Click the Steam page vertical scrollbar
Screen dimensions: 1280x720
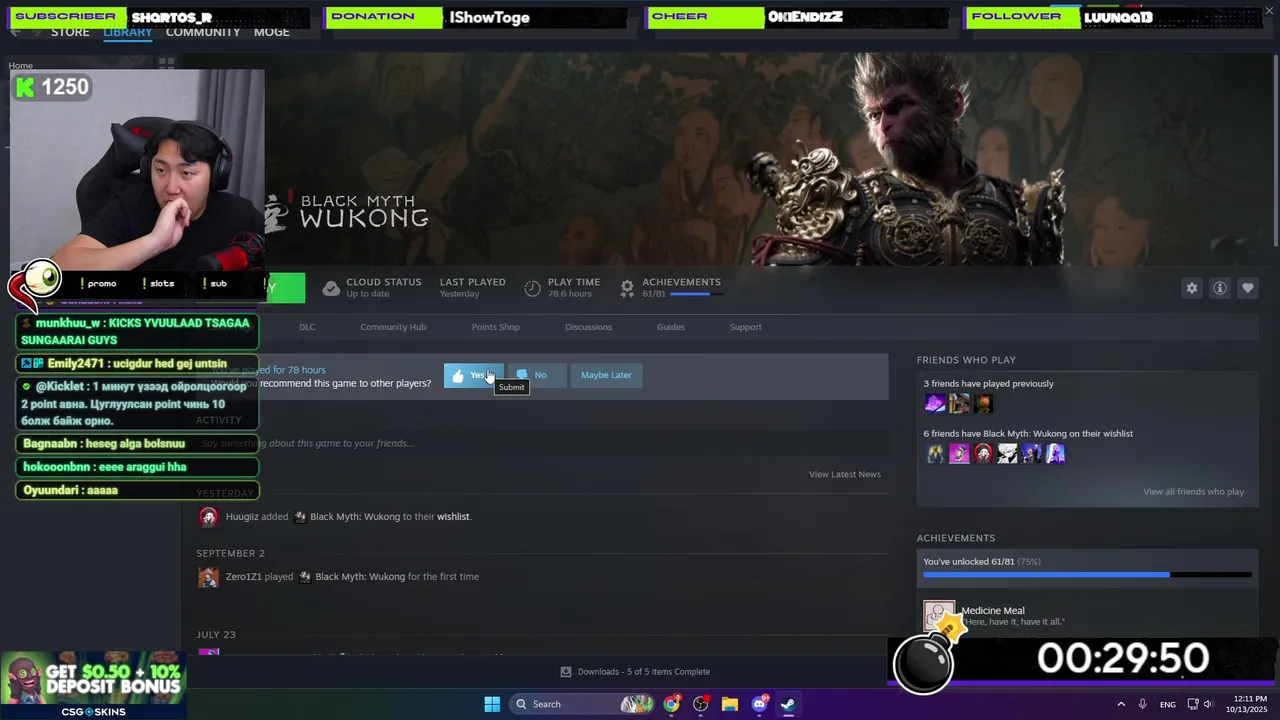[1274, 150]
